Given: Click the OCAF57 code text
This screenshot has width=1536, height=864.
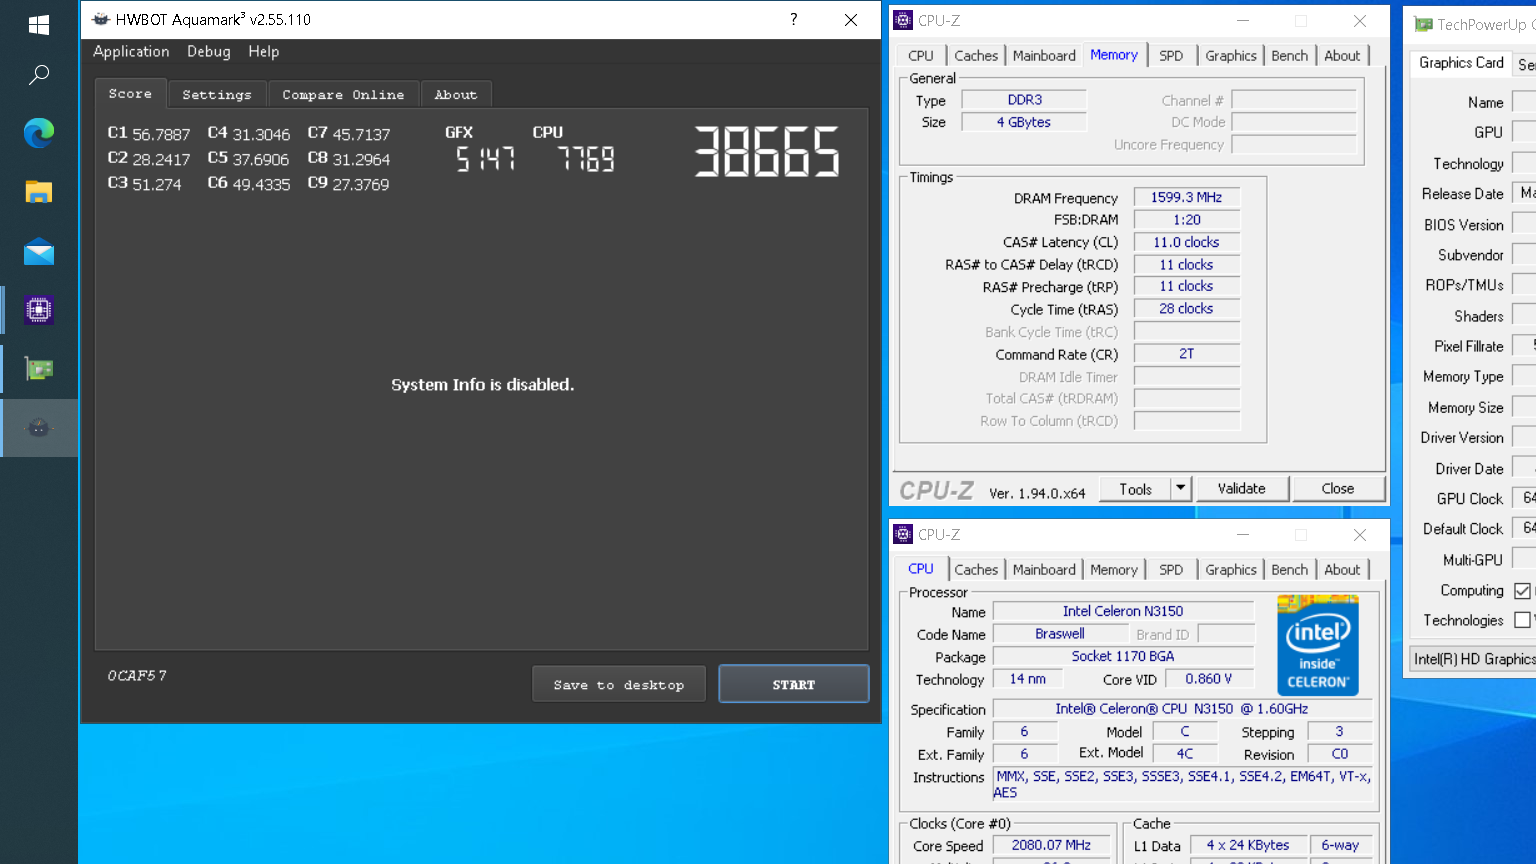Looking at the screenshot, I should pyautogui.click(x=137, y=676).
